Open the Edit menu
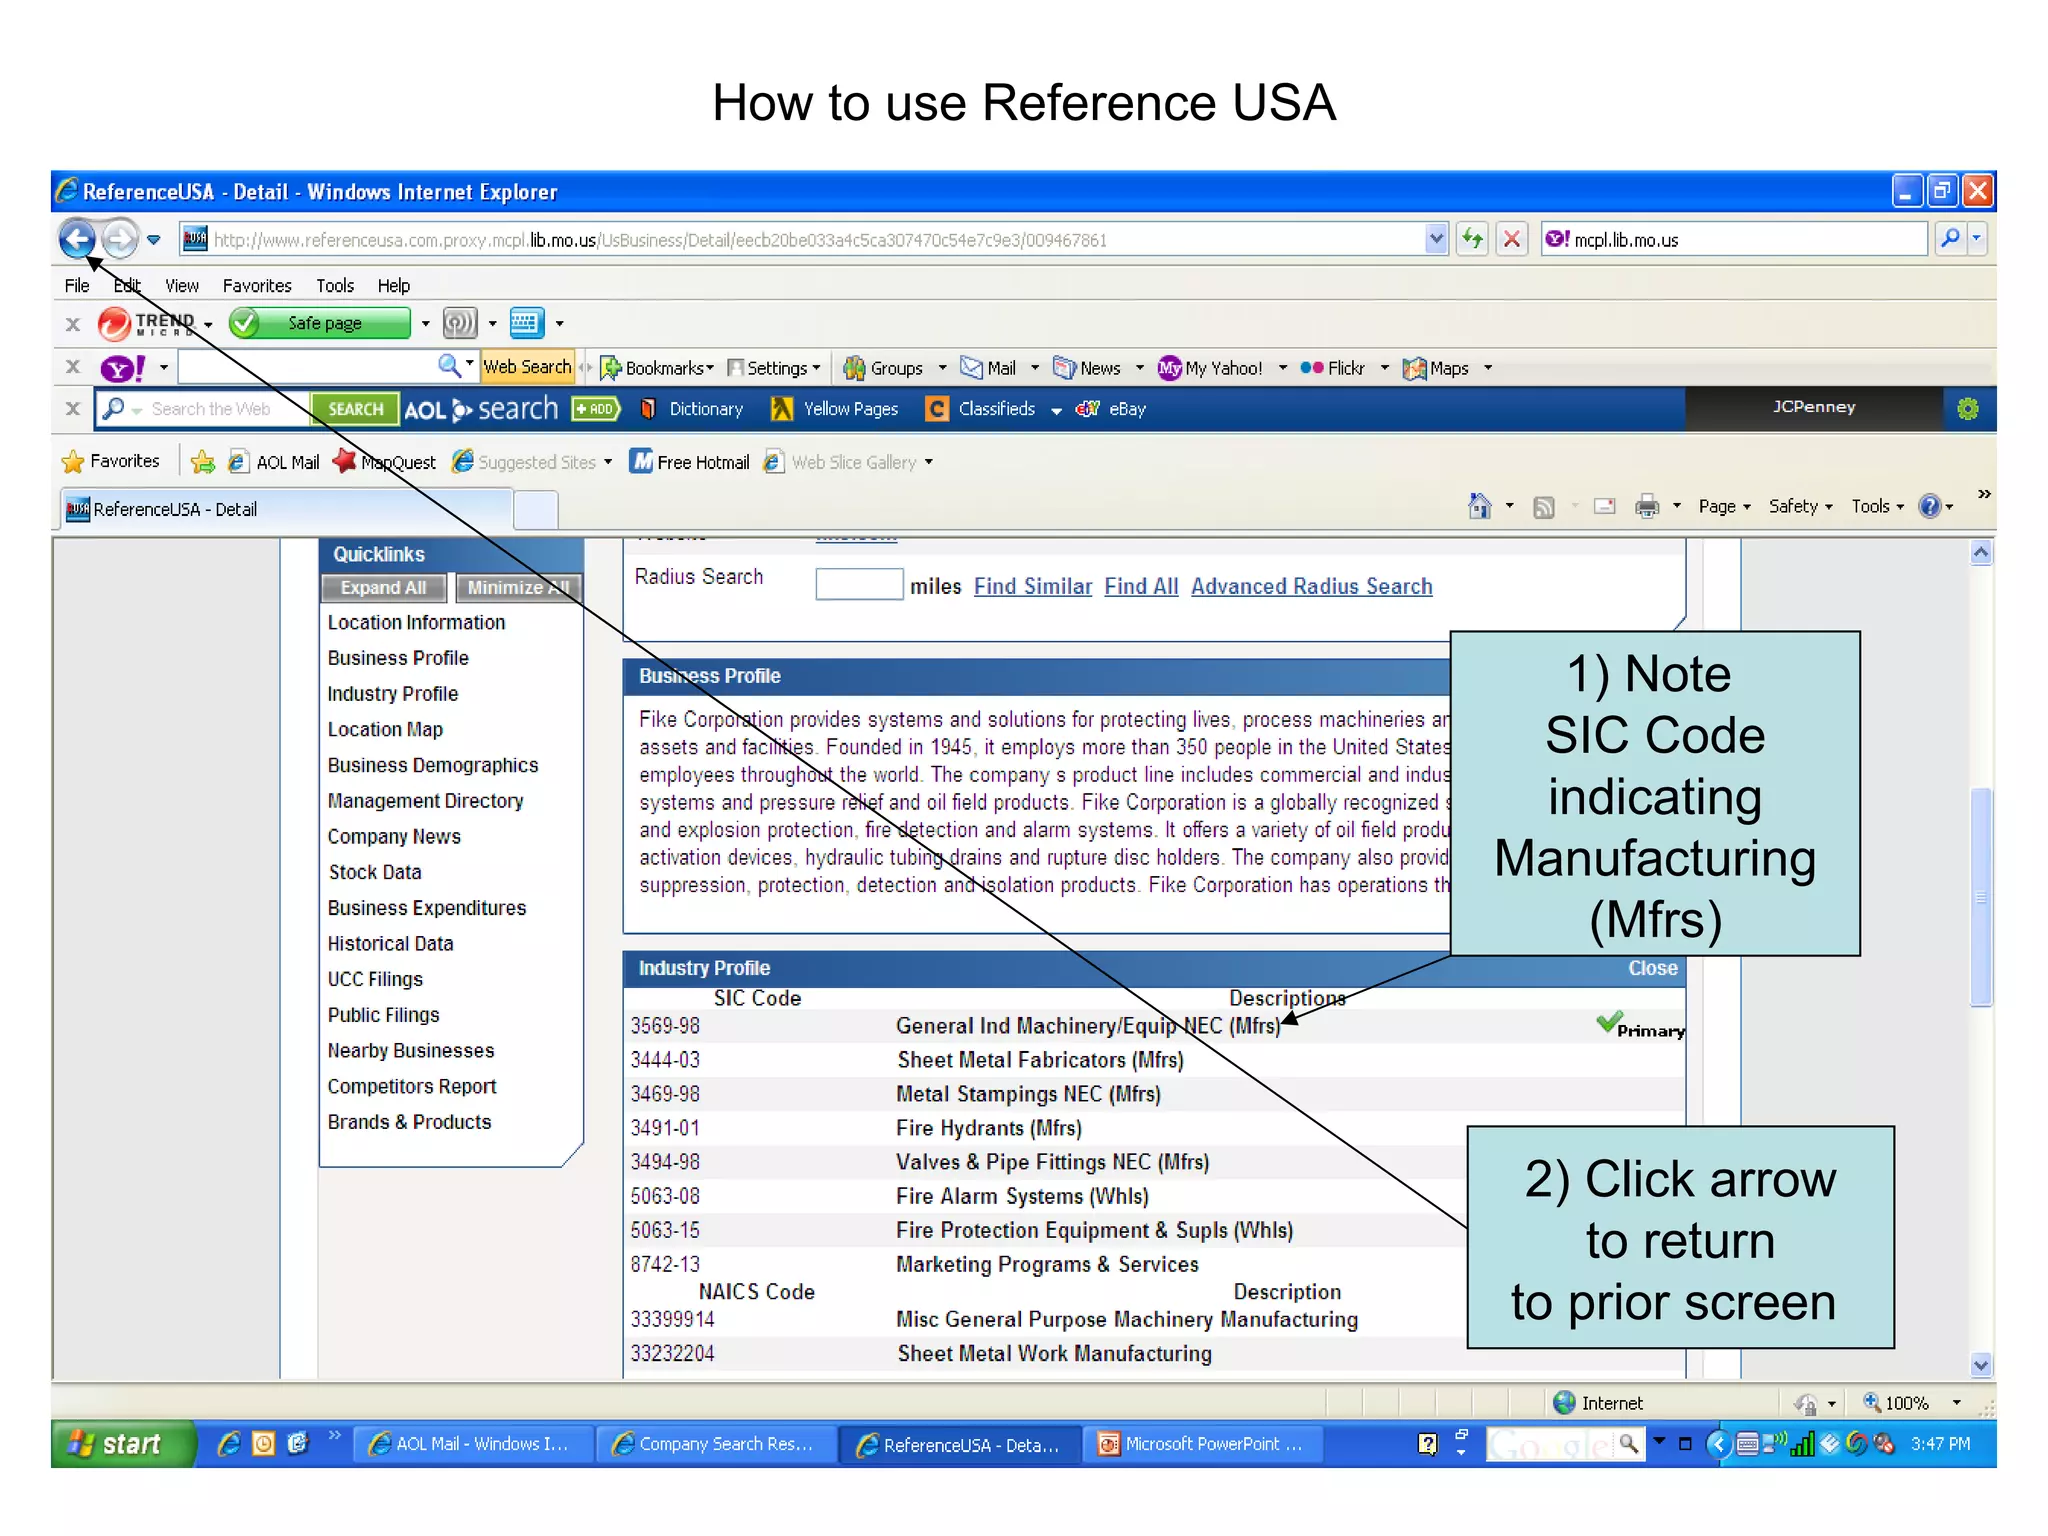This screenshot has height=1536, width=2048. tap(126, 285)
